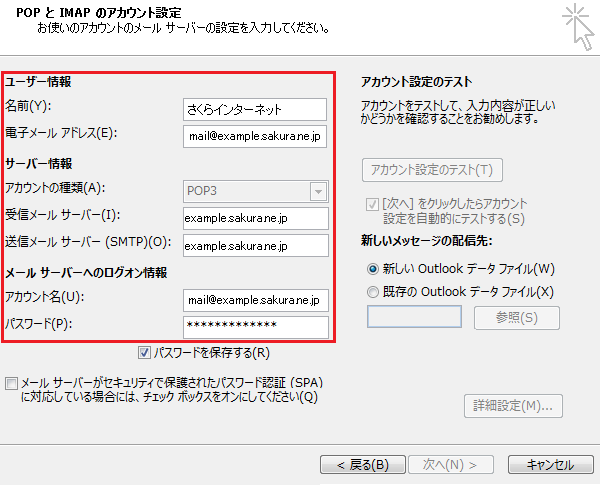Select 既存の Outlook データ ファイル radio button
Viewport: 600px width, 485px height.
(x=374, y=291)
